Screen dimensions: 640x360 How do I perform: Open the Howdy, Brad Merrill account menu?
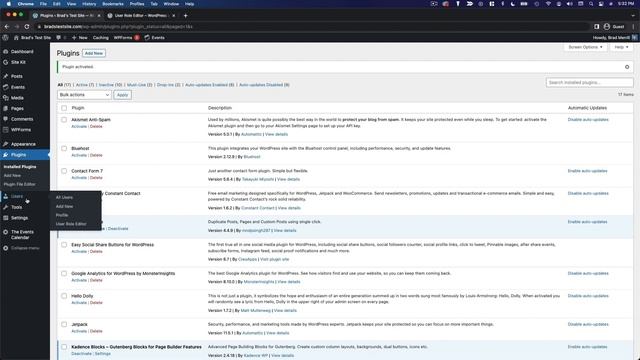615,38
